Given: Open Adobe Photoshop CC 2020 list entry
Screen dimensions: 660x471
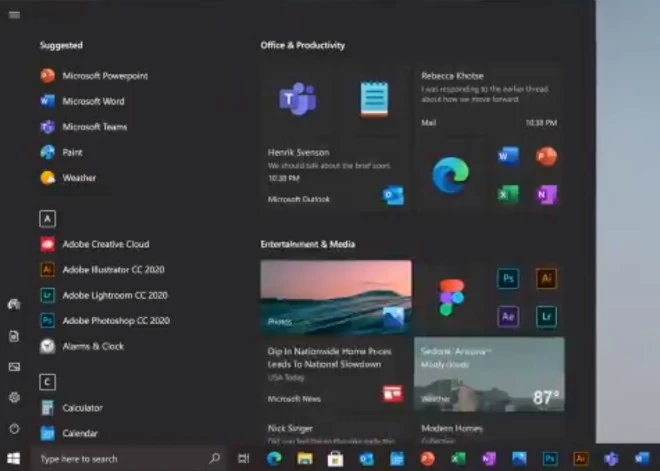Looking at the screenshot, I should 105,320.
